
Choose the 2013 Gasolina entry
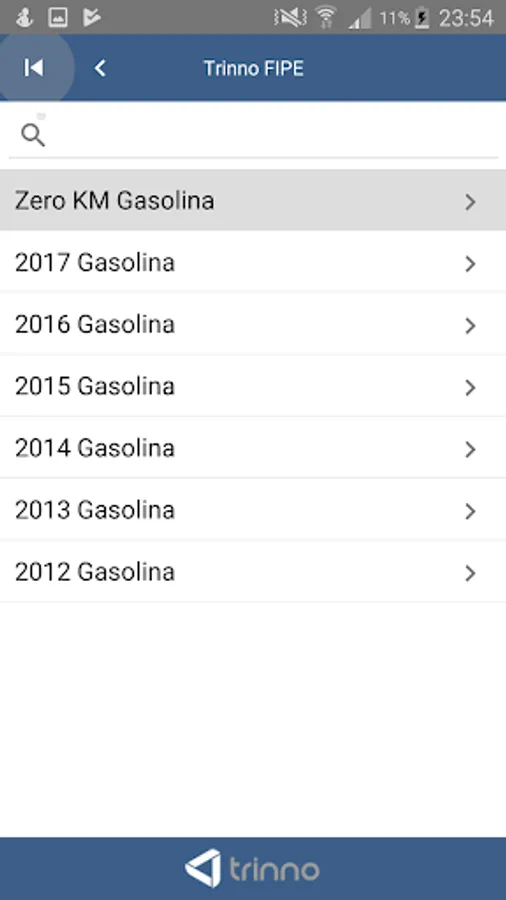point(253,510)
